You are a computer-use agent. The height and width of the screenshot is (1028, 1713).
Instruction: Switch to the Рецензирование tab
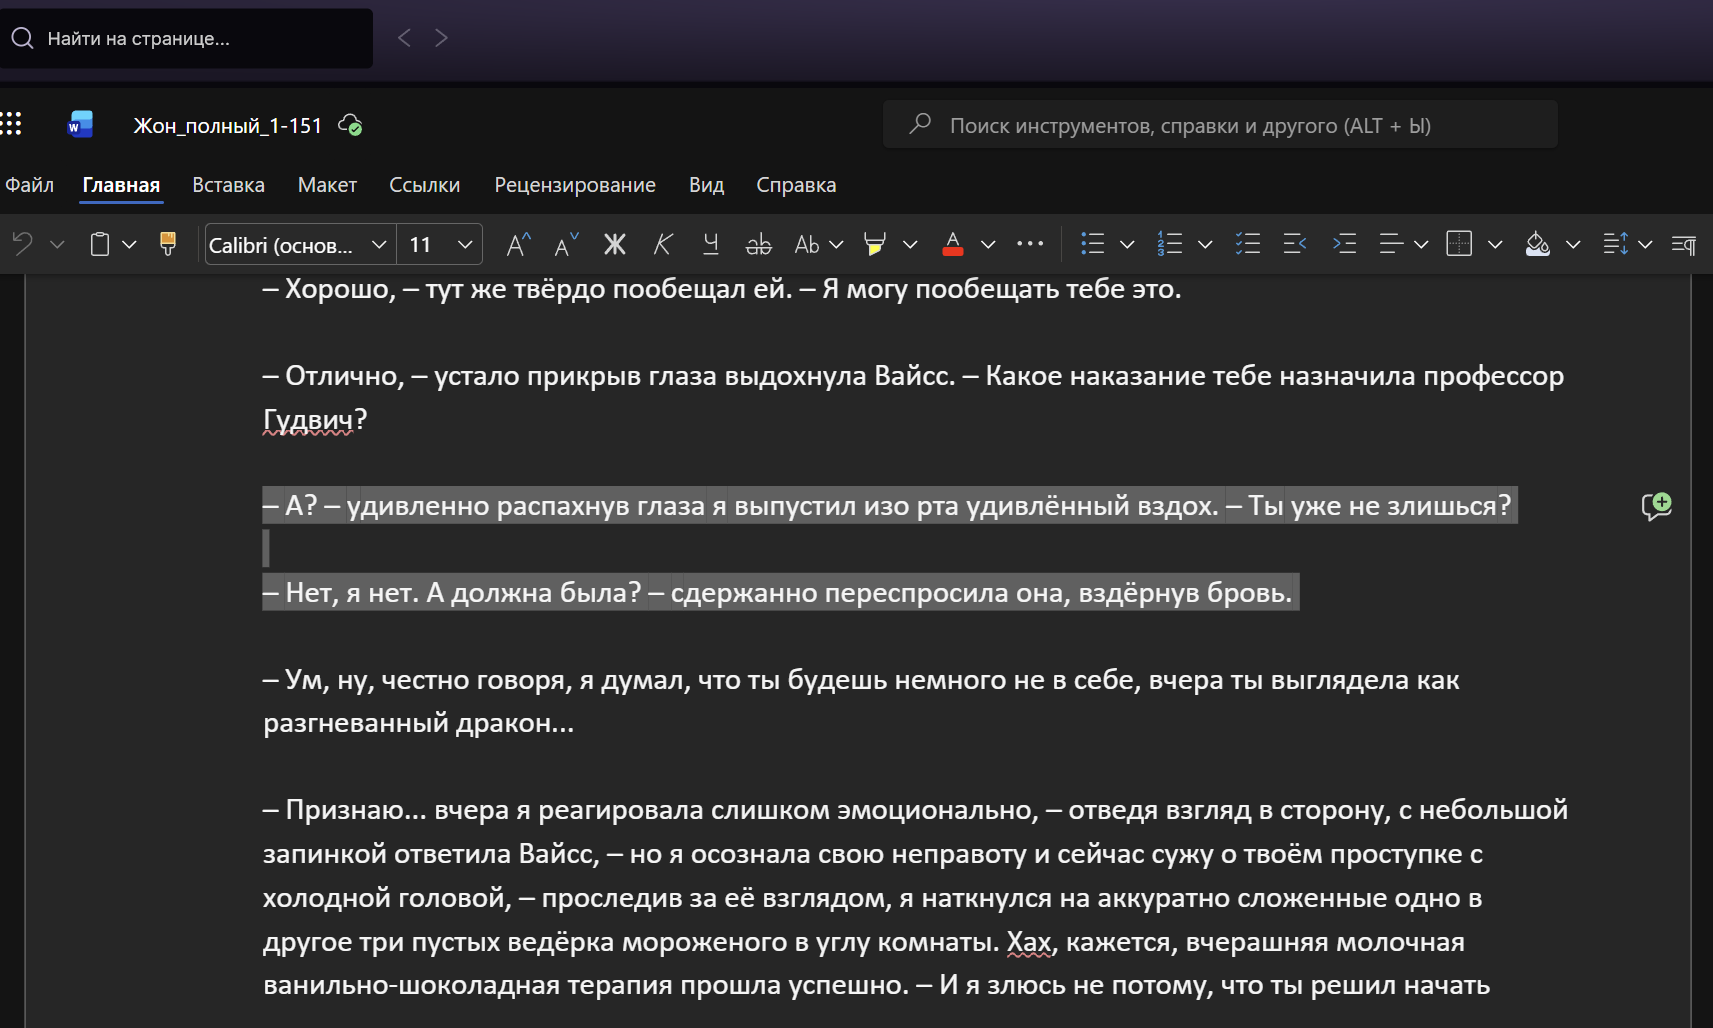[574, 185]
